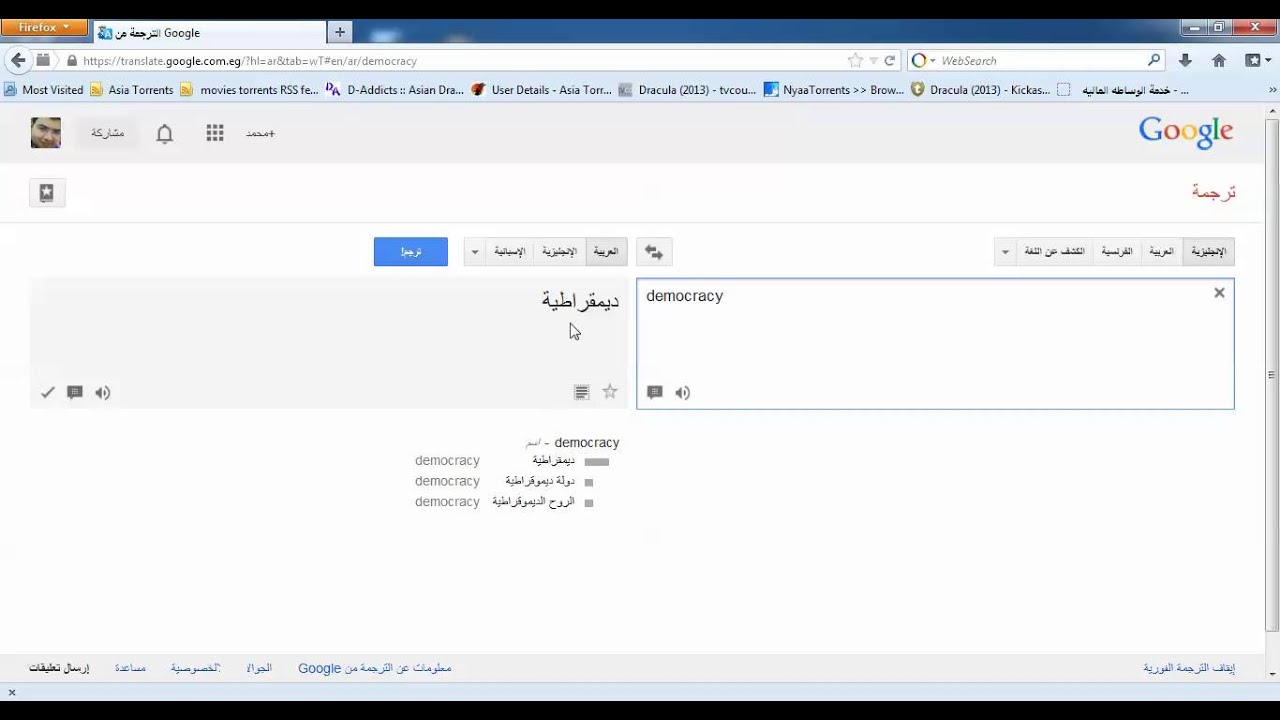This screenshot has width=1280, height=720.
Task: Open D-Addicts Asian Drama bookmark
Action: point(396,90)
